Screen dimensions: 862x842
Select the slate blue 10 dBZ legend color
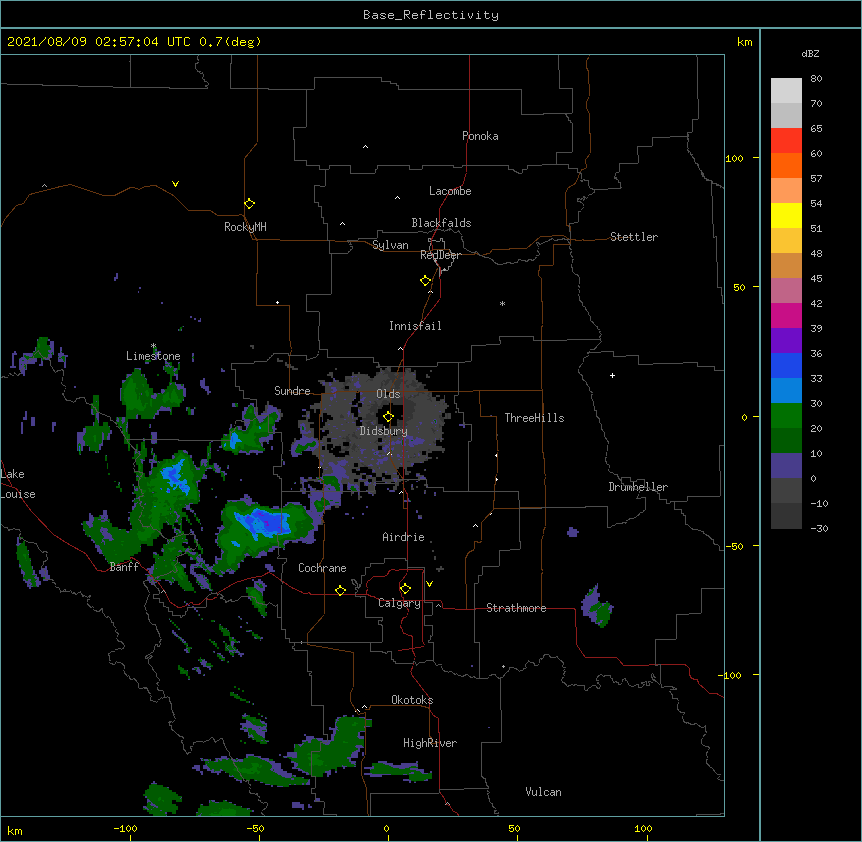tap(786, 466)
